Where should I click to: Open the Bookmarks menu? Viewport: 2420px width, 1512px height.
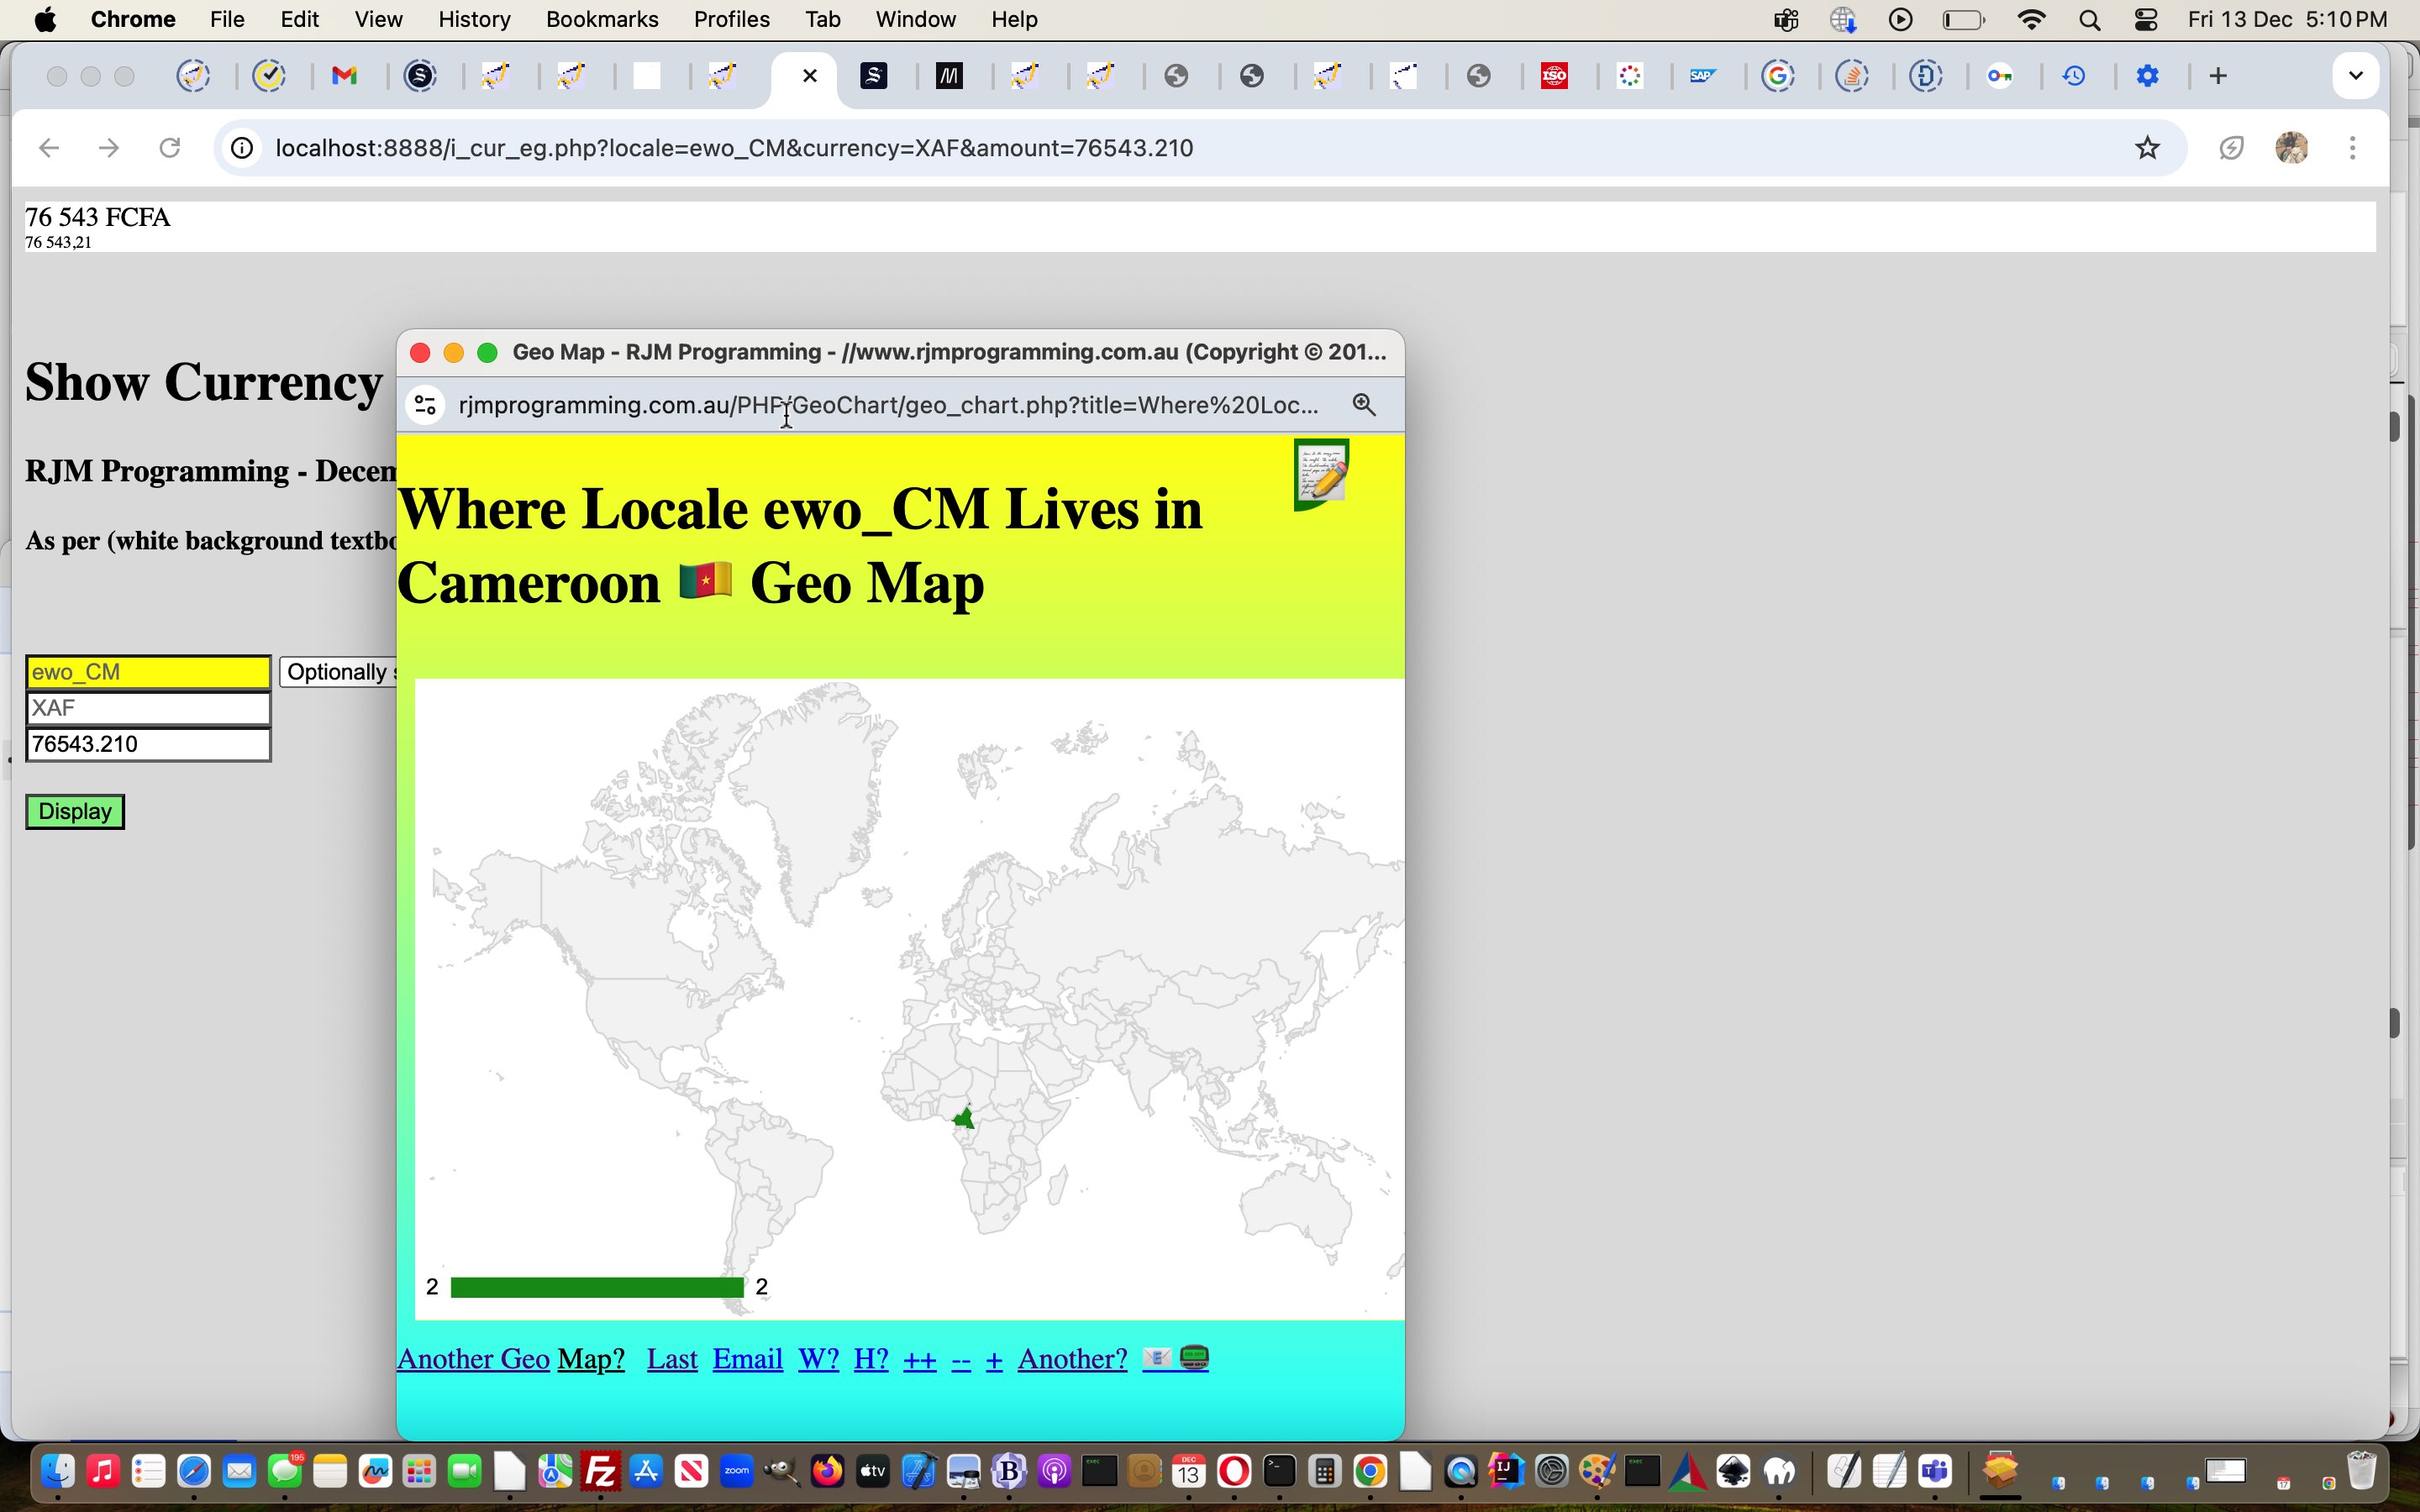tap(601, 19)
